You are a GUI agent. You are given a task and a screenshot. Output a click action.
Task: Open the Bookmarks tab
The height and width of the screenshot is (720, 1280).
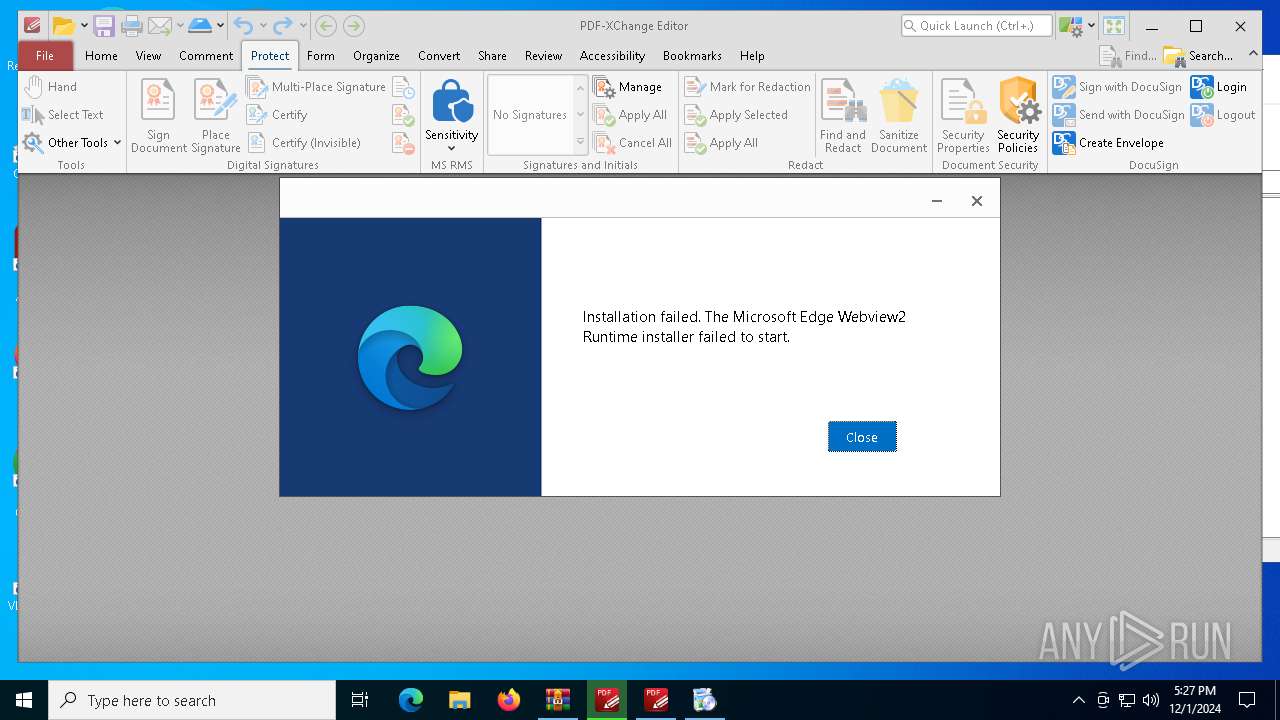[x=692, y=56]
